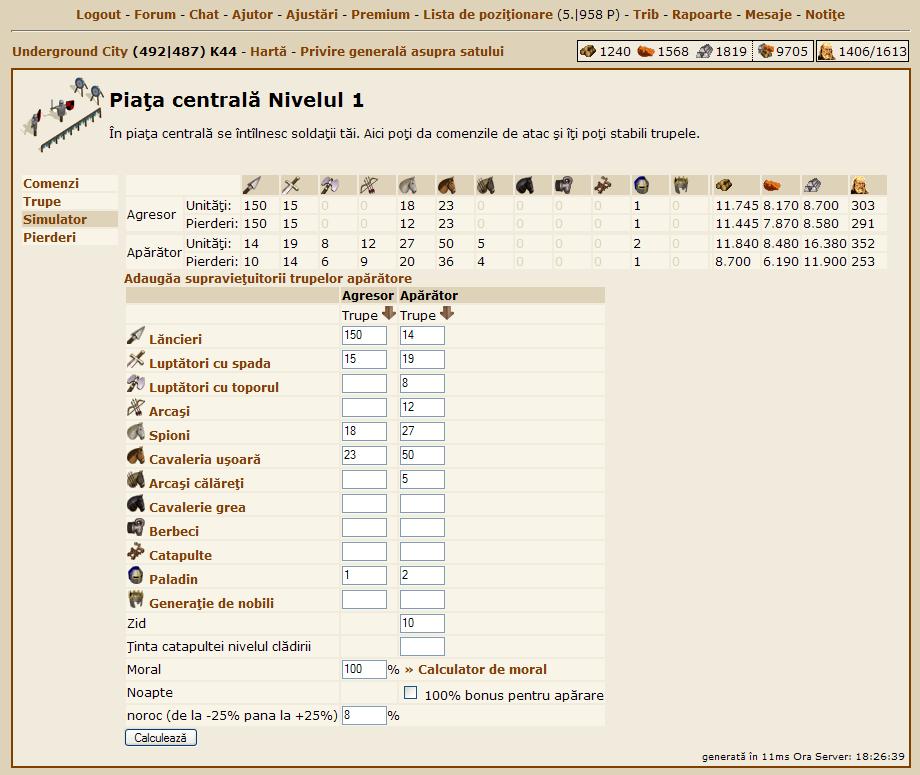Open the Comenzi tab in the sidebar
Image resolution: width=920 pixels, height=775 pixels.
pyautogui.click(x=51, y=184)
